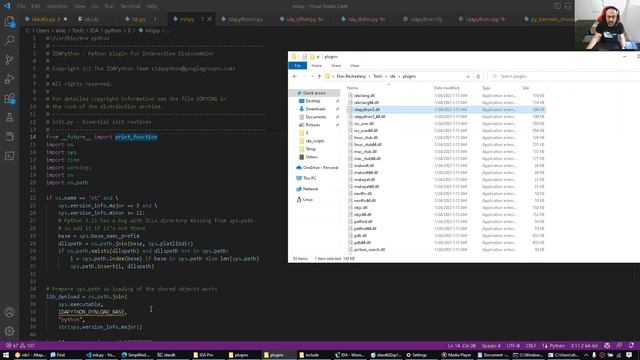Sort files by Date modified column

pos(446,88)
